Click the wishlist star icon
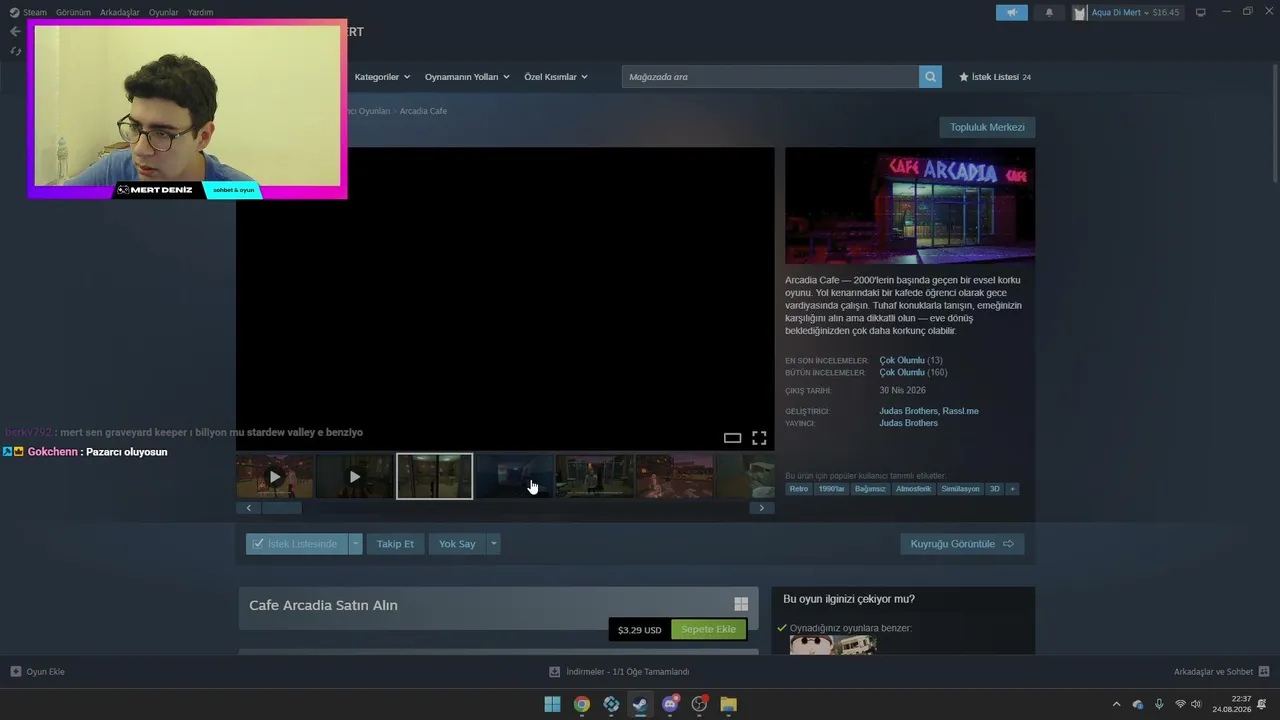The image size is (1280, 720). click(x=964, y=77)
